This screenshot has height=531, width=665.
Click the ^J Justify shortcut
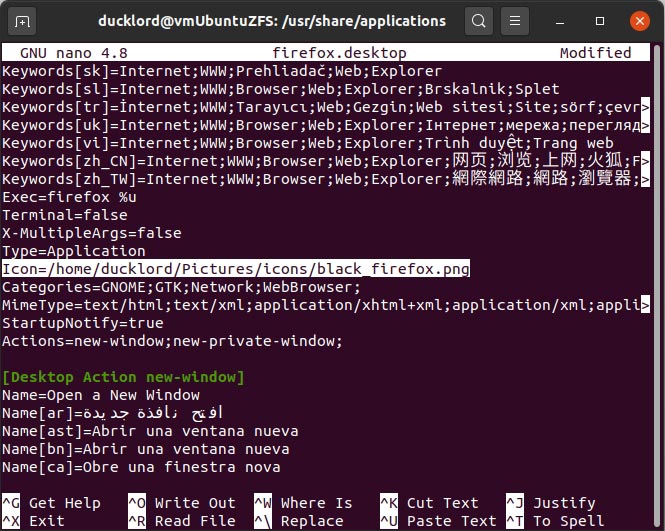coord(551,503)
